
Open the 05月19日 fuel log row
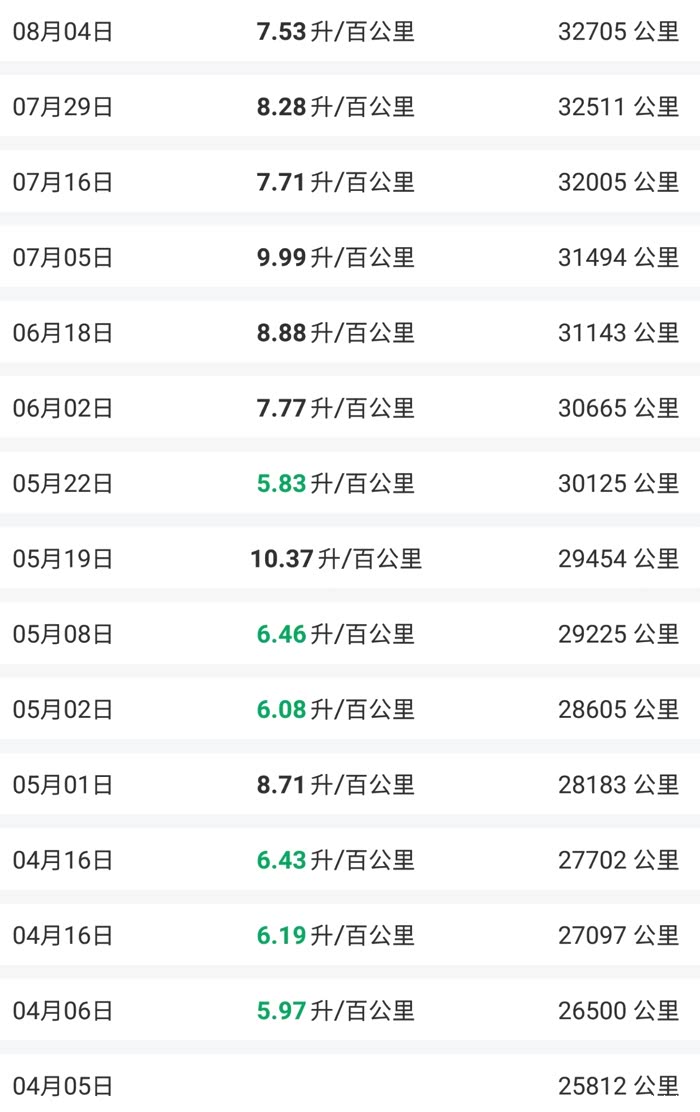pos(63,559)
